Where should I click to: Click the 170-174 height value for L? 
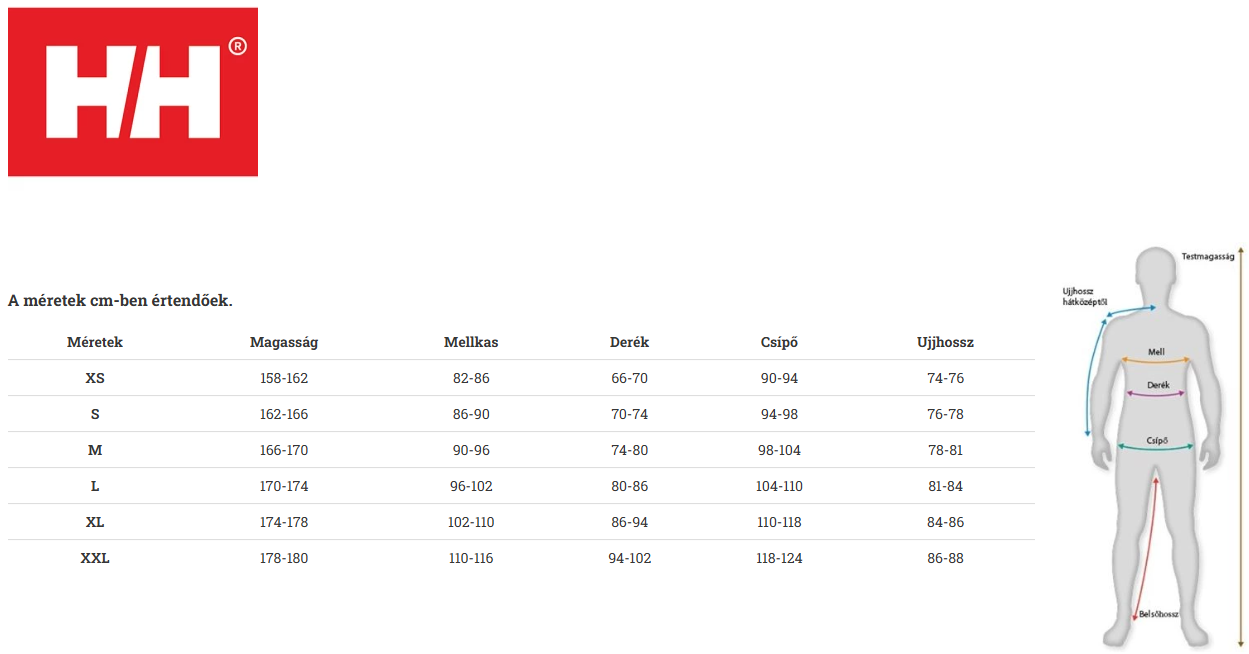(284, 486)
